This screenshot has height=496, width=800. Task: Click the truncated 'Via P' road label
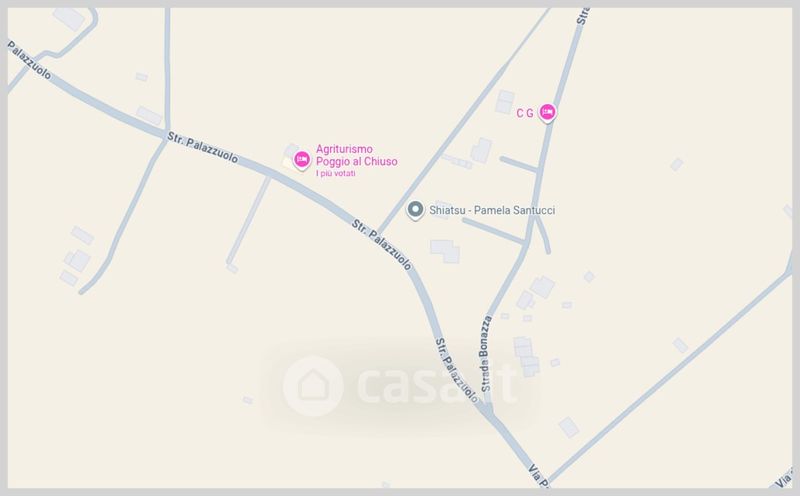pos(539,476)
